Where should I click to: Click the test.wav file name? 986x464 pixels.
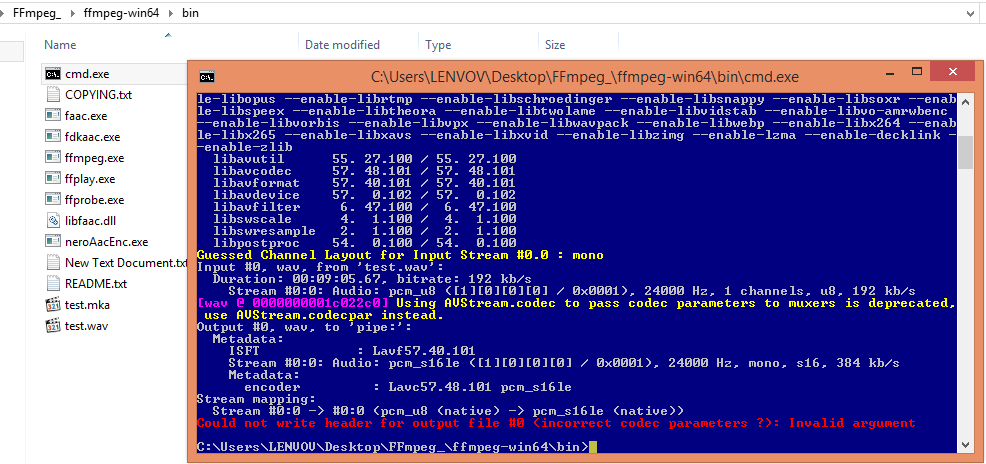click(86, 326)
